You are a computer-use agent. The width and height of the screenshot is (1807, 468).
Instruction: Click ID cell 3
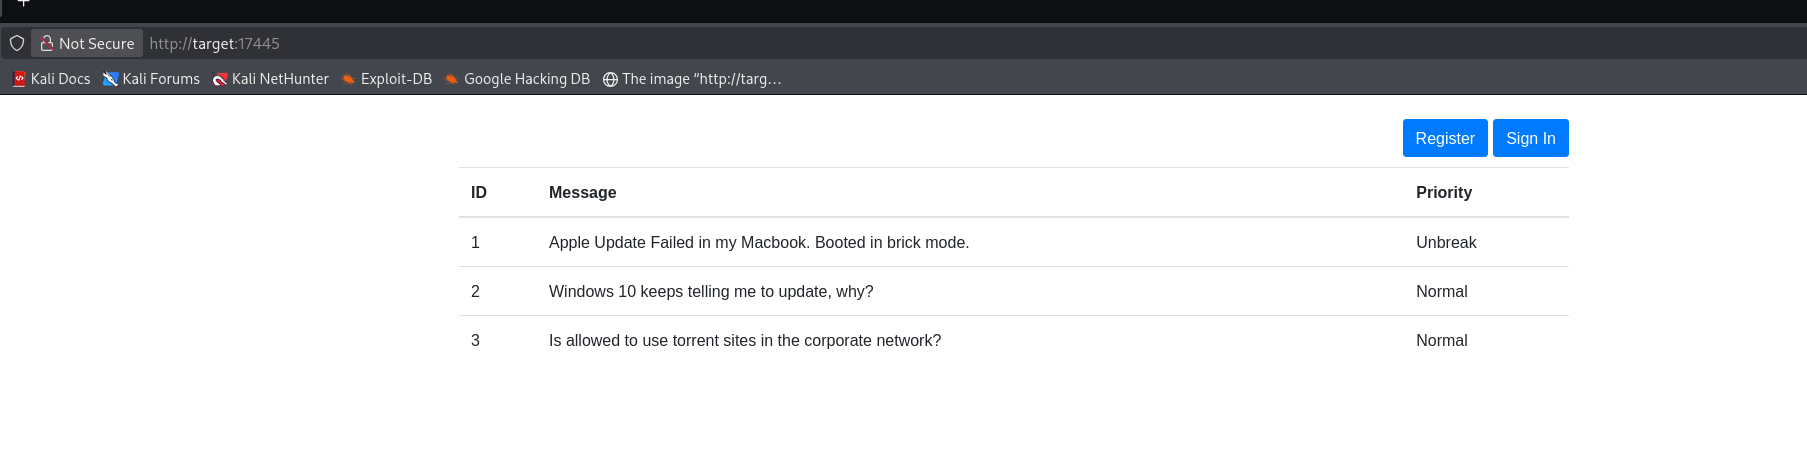[x=475, y=340]
